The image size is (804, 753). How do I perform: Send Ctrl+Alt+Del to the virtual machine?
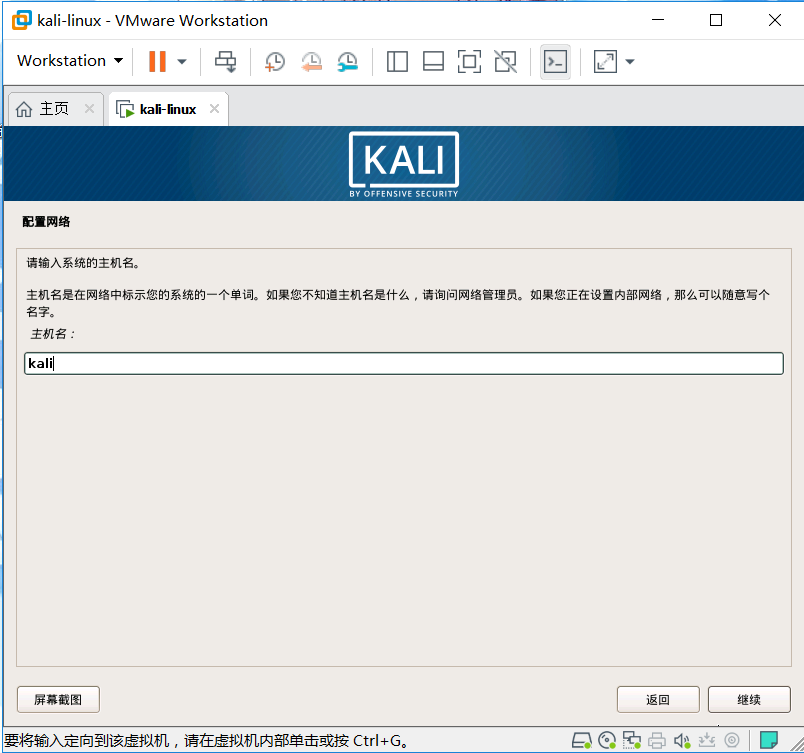tap(225, 62)
